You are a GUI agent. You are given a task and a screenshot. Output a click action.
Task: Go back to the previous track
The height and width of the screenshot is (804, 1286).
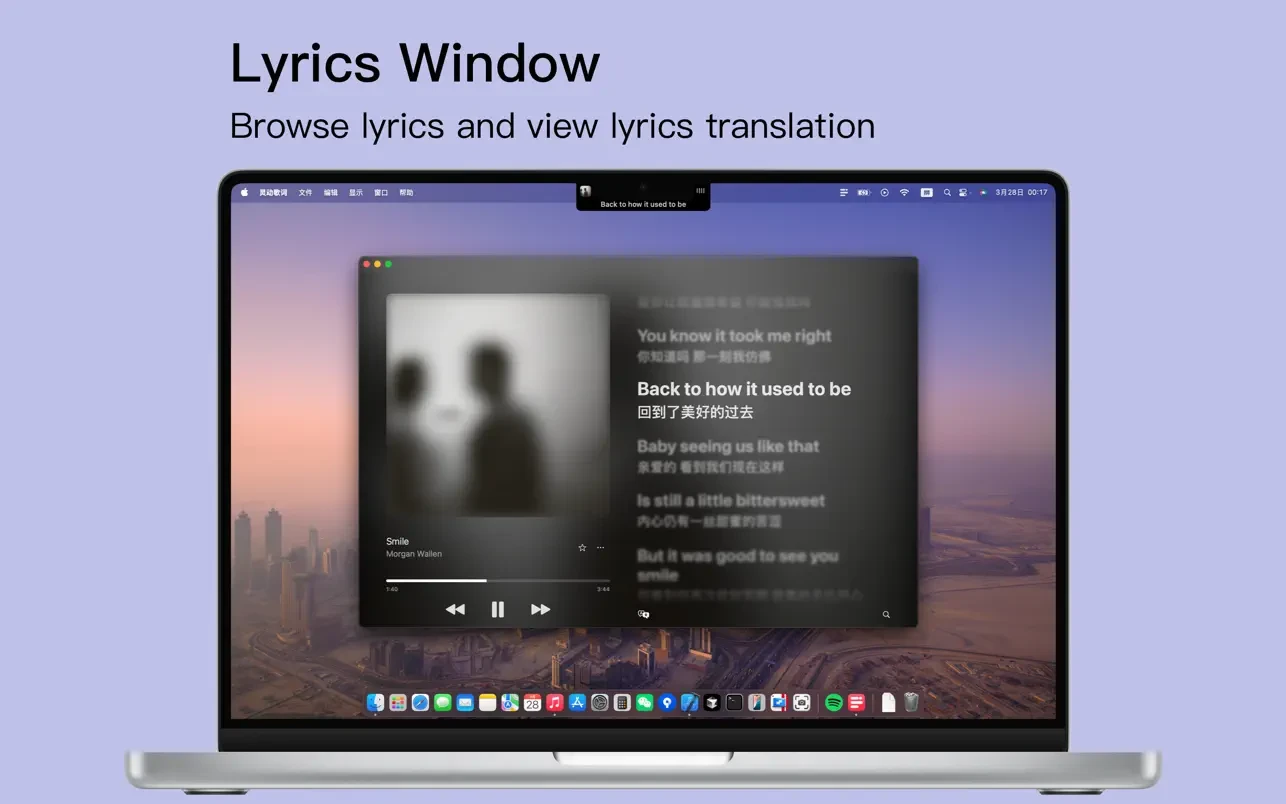tap(455, 609)
